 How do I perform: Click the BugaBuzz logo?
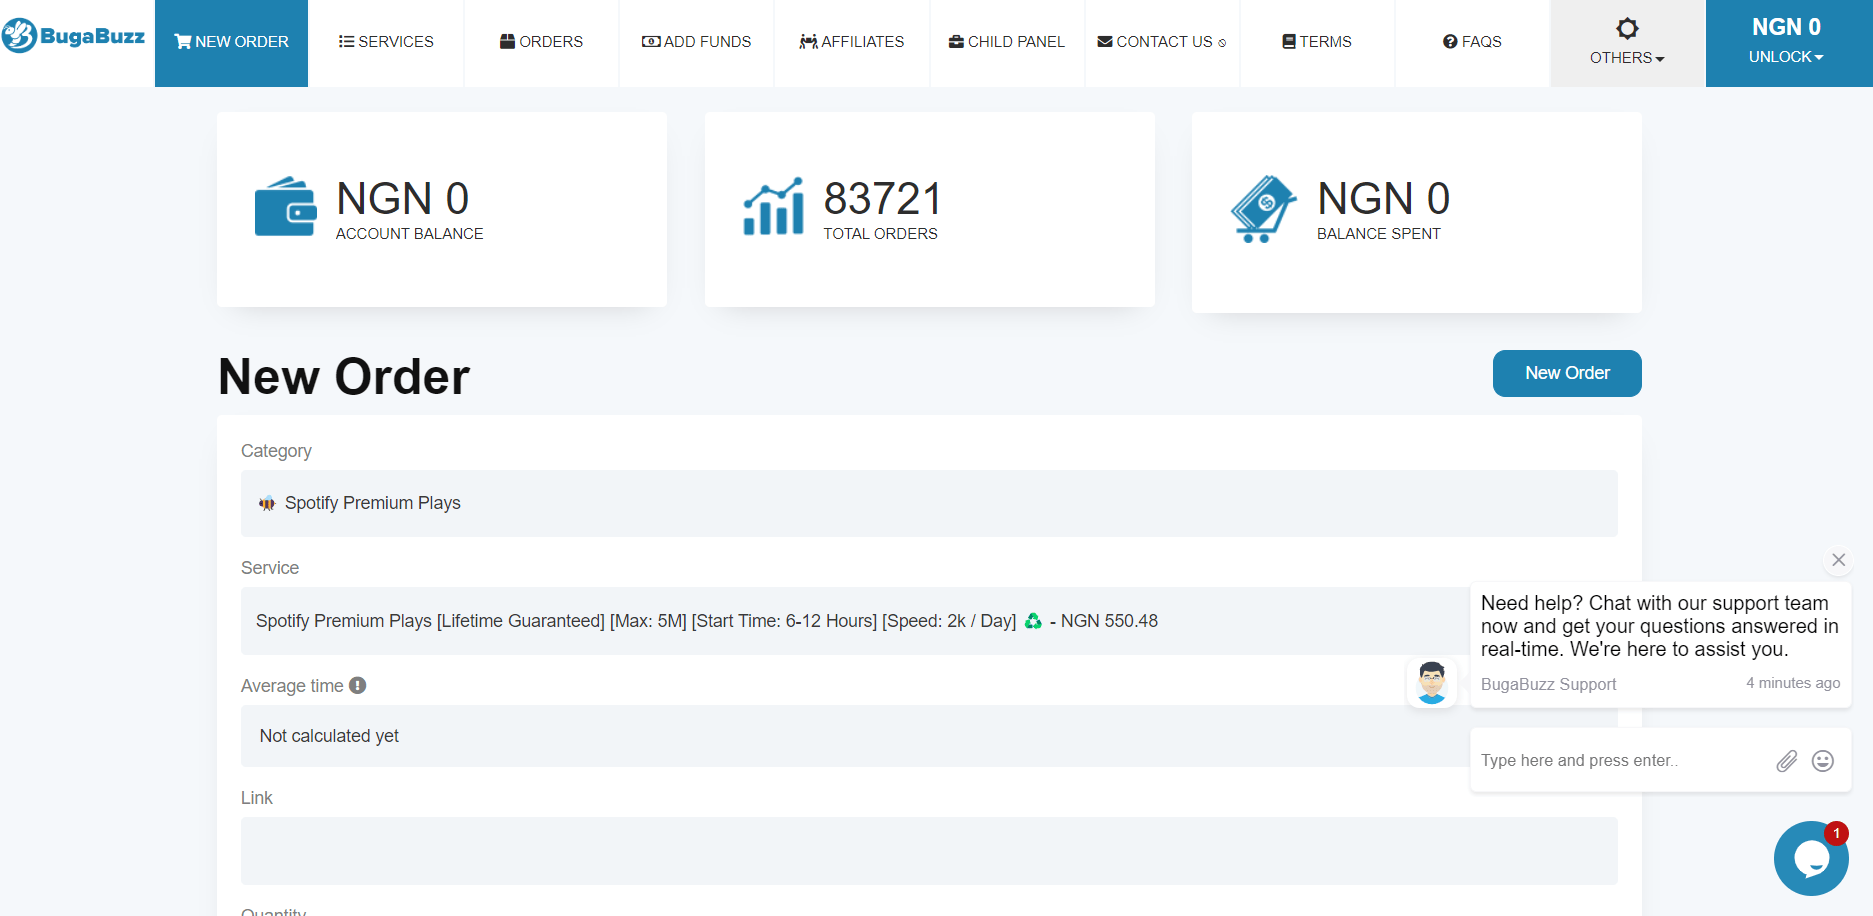tap(74, 37)
